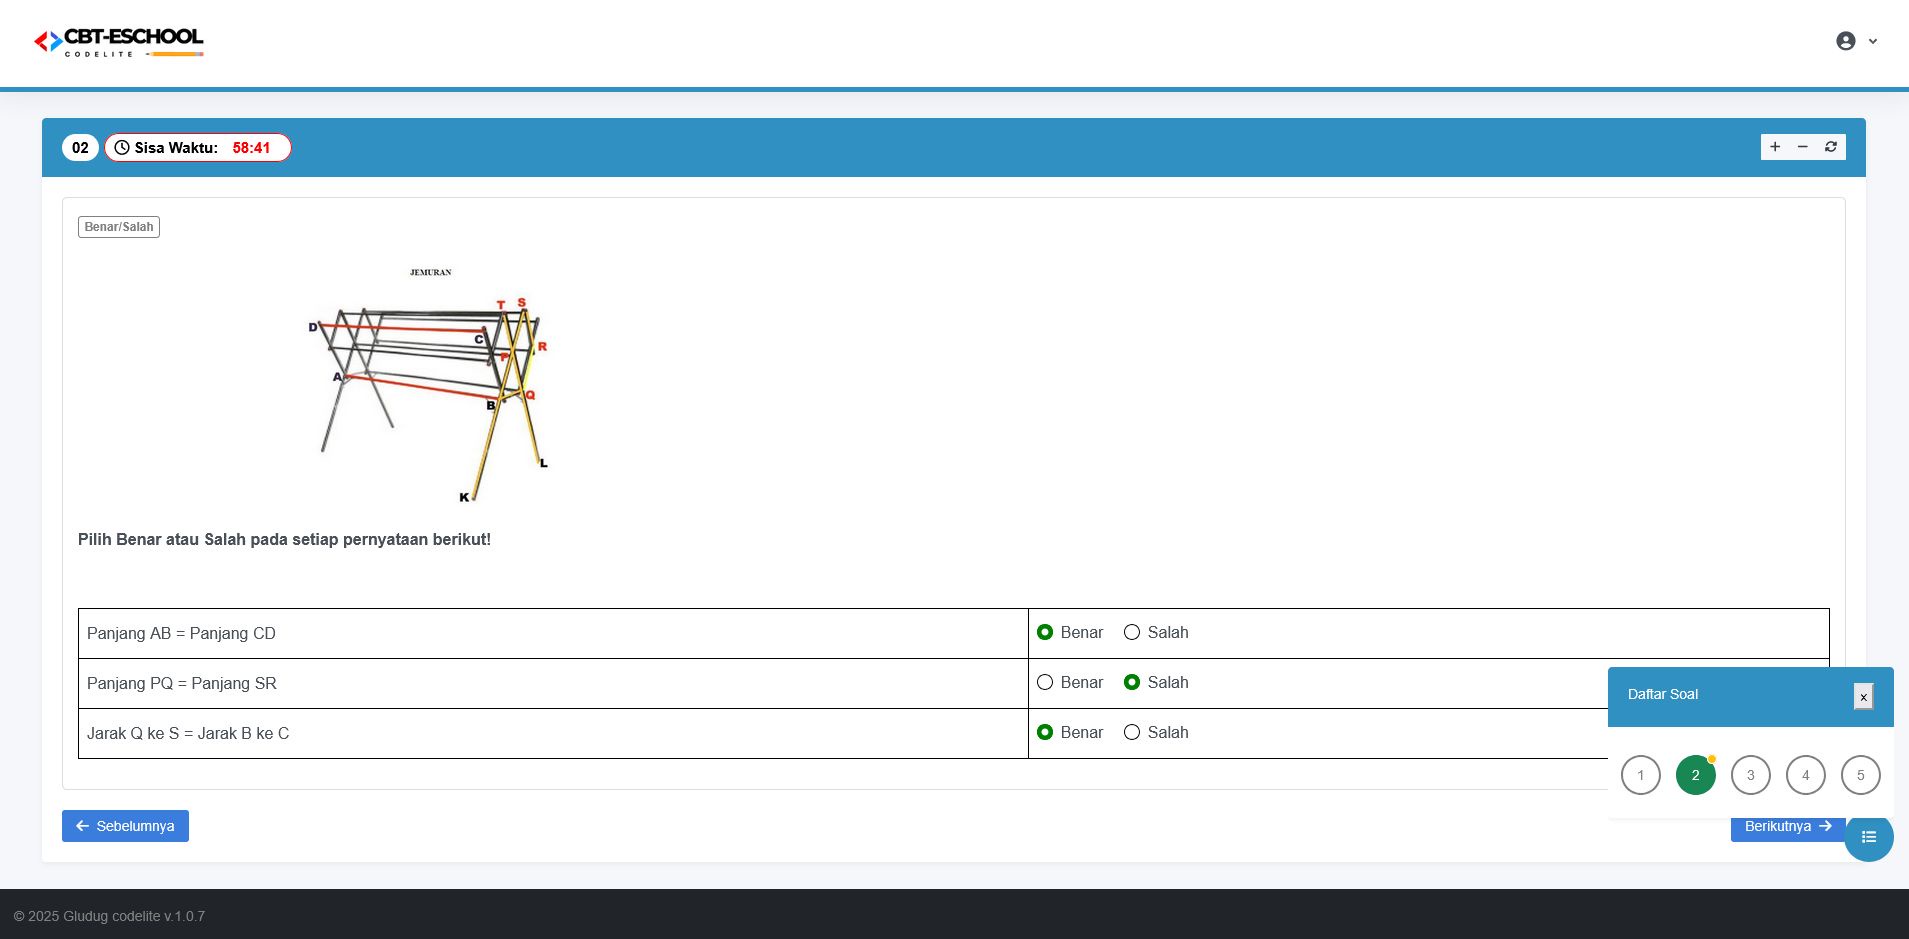Screen dimensions: 1909x939
Task: Click the question list icon at bottom right
Action: (x=1869, y=837)
